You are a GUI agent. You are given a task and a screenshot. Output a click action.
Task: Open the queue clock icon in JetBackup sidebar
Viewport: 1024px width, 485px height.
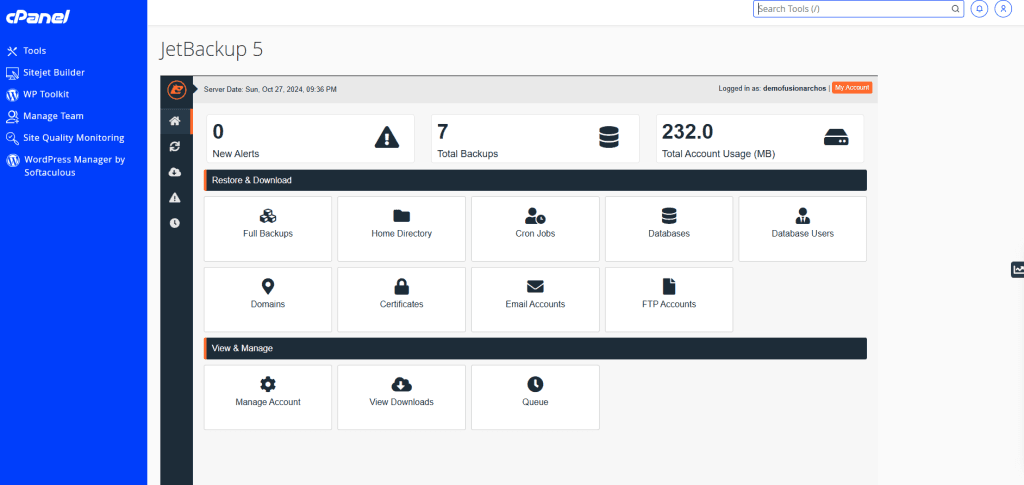[175, 223]
